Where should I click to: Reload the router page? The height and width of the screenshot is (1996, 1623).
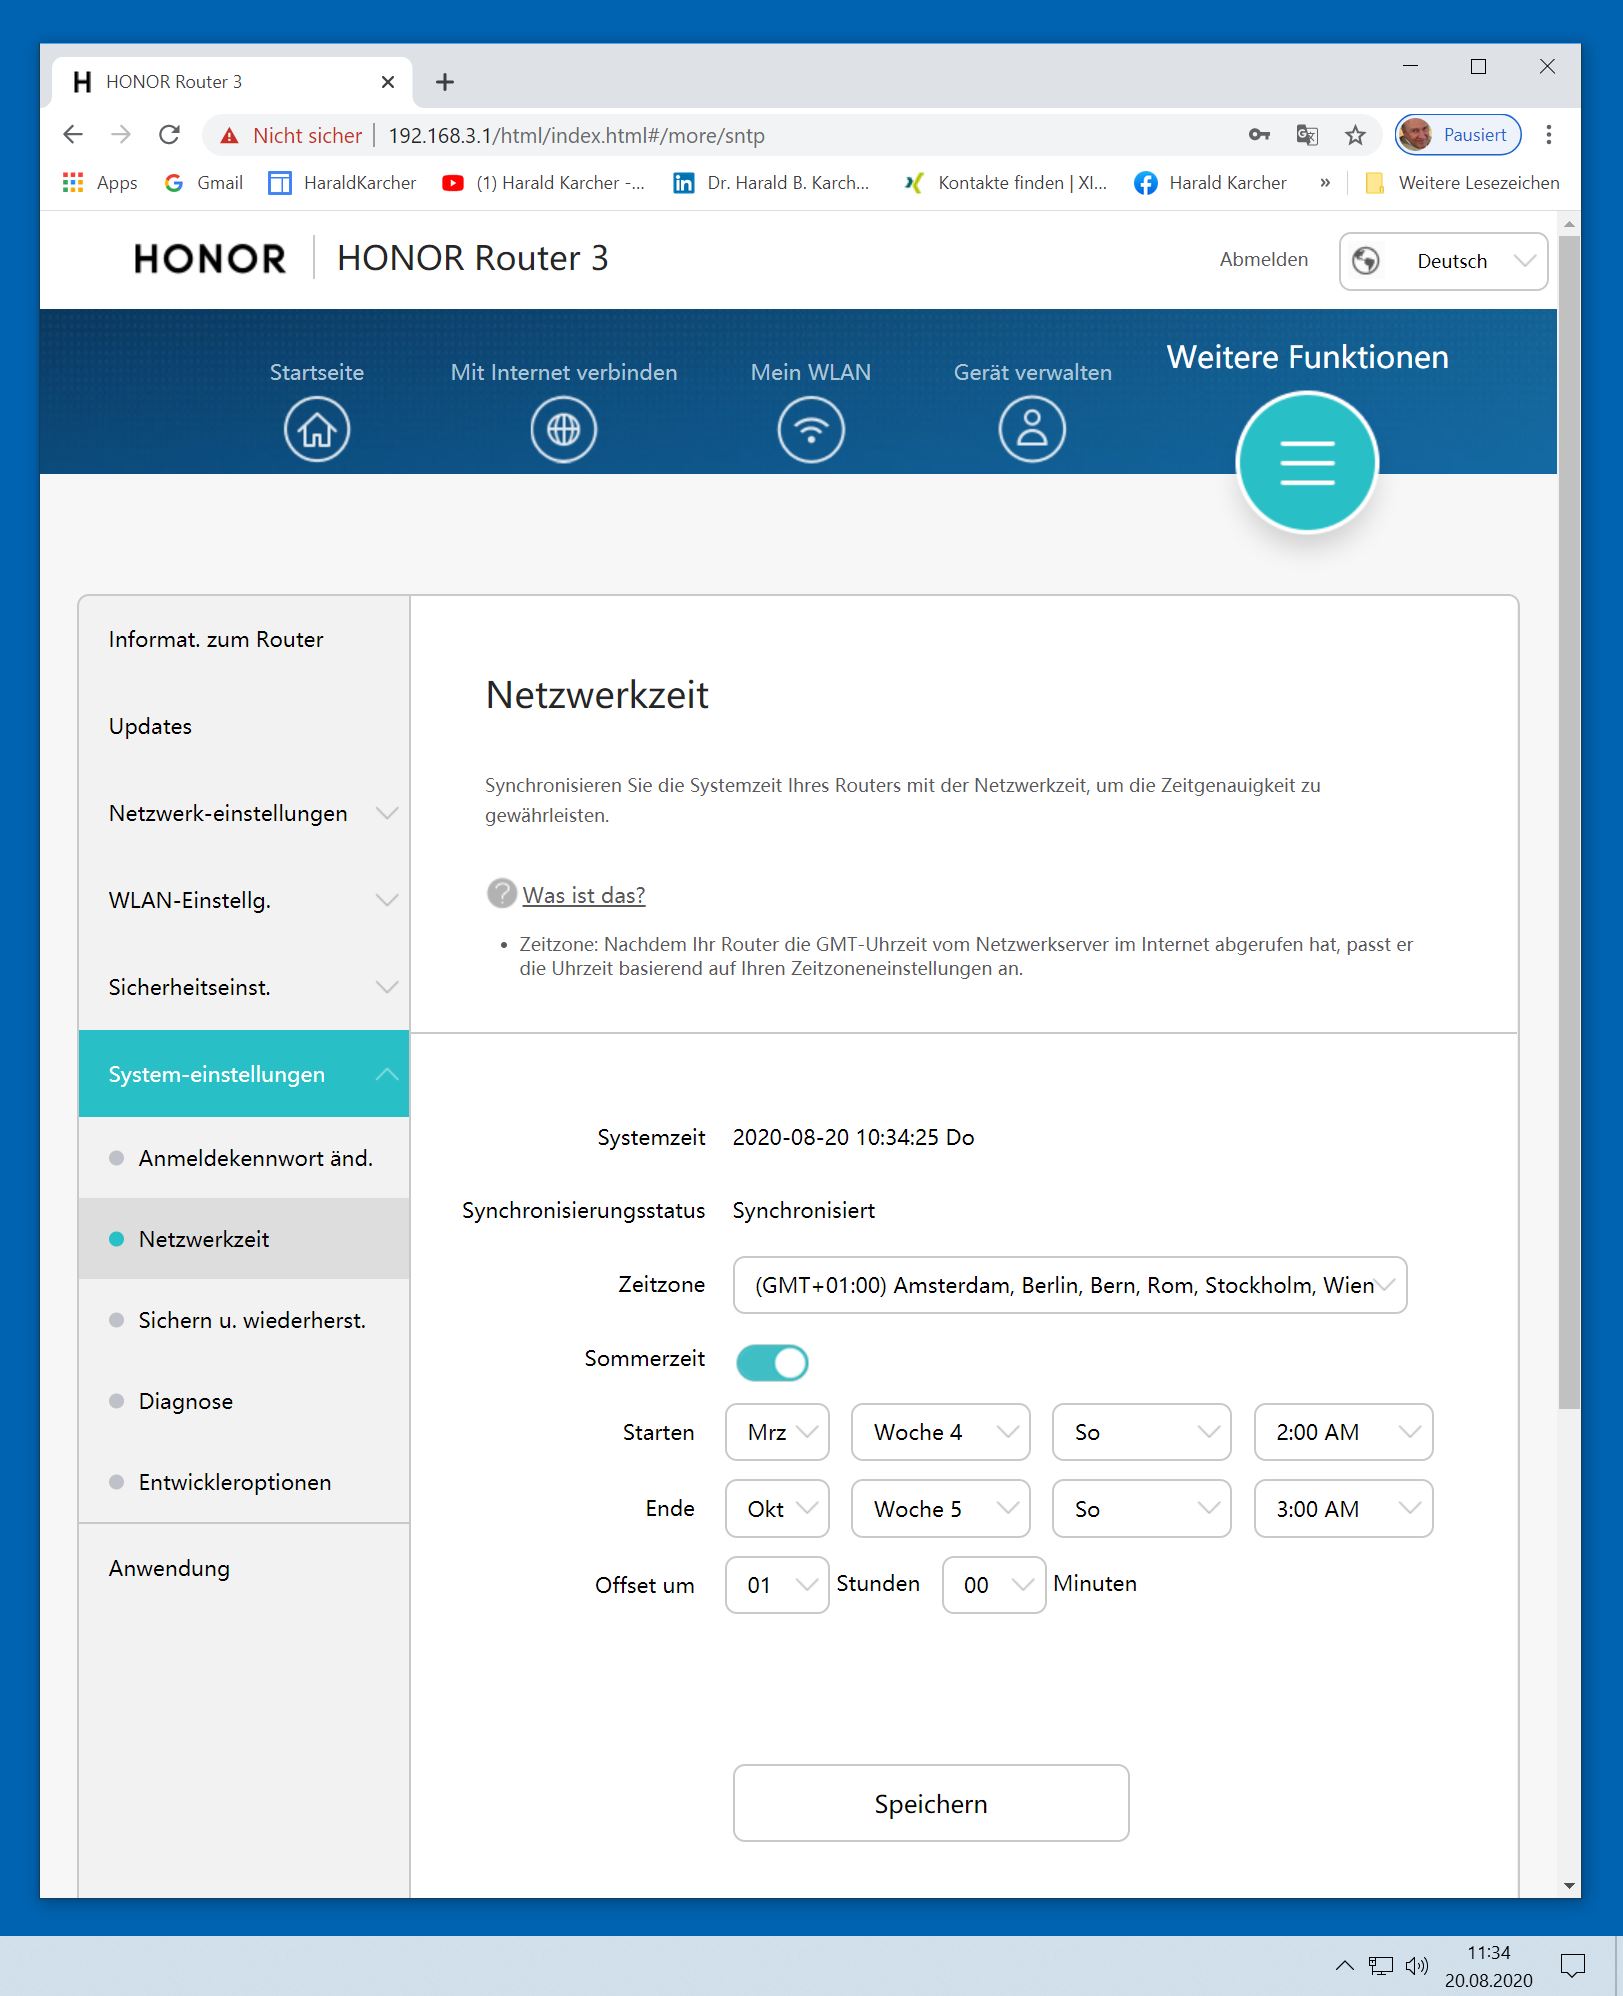170,135
